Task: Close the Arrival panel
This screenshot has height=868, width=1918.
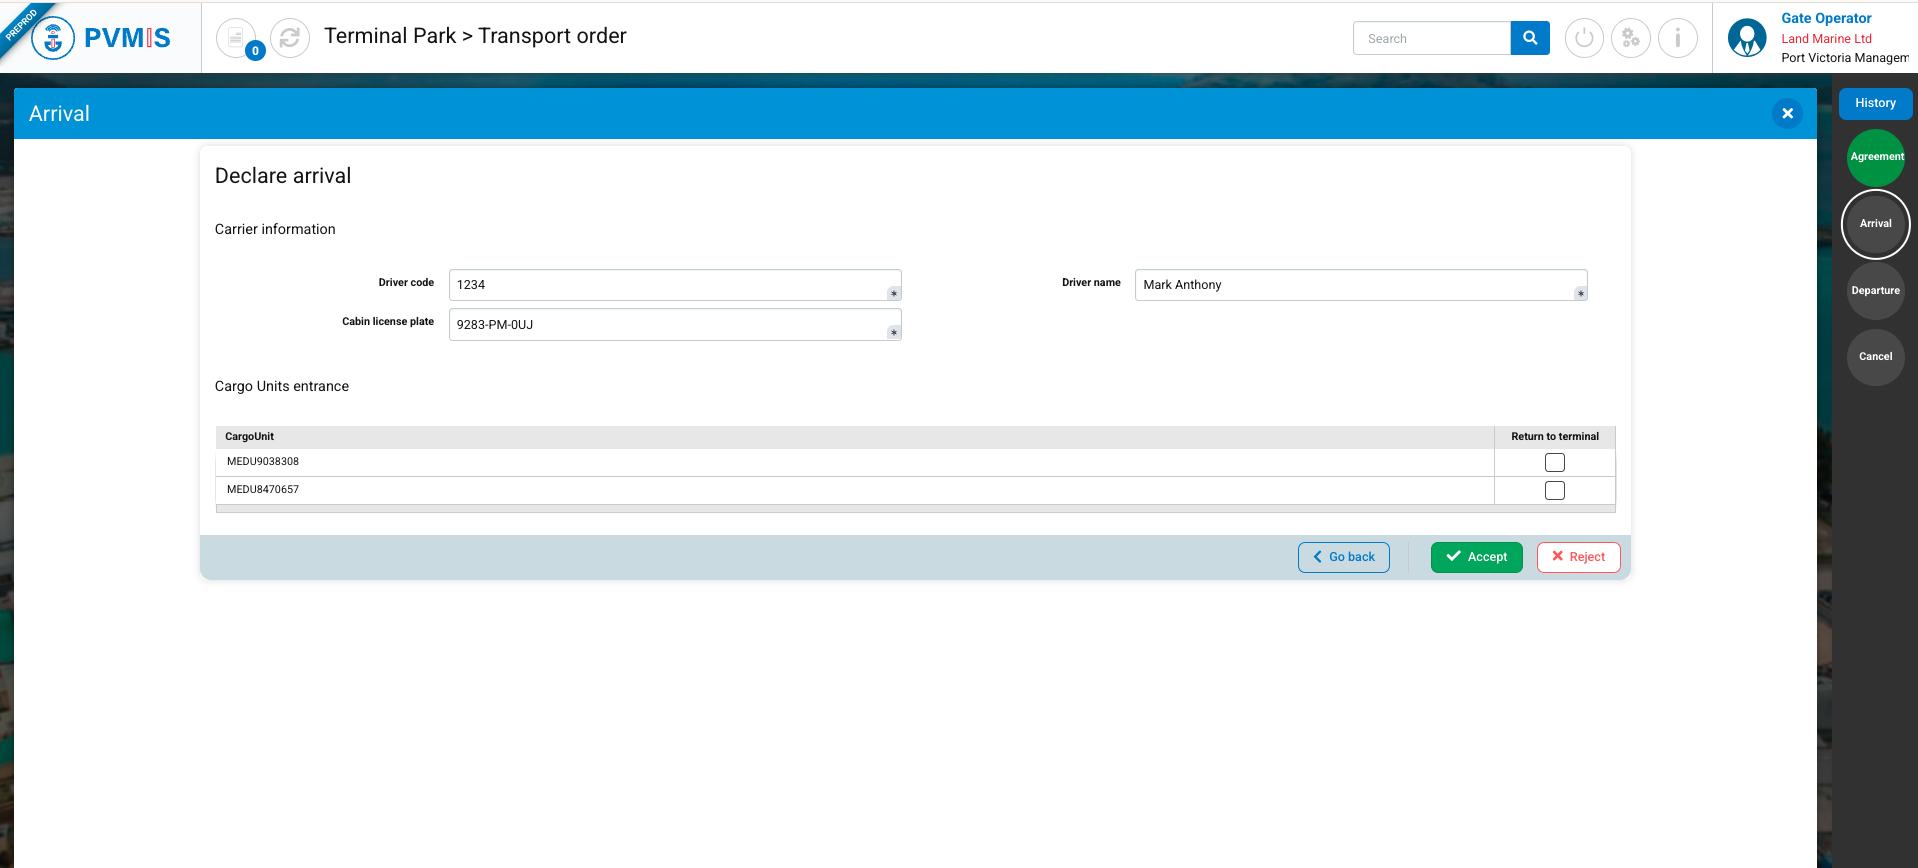Action: point(1787,114)
